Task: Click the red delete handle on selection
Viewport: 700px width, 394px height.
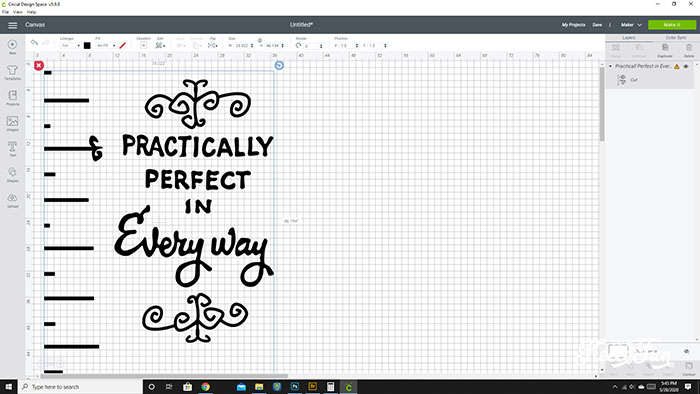Action: click(x=39, y=66)
